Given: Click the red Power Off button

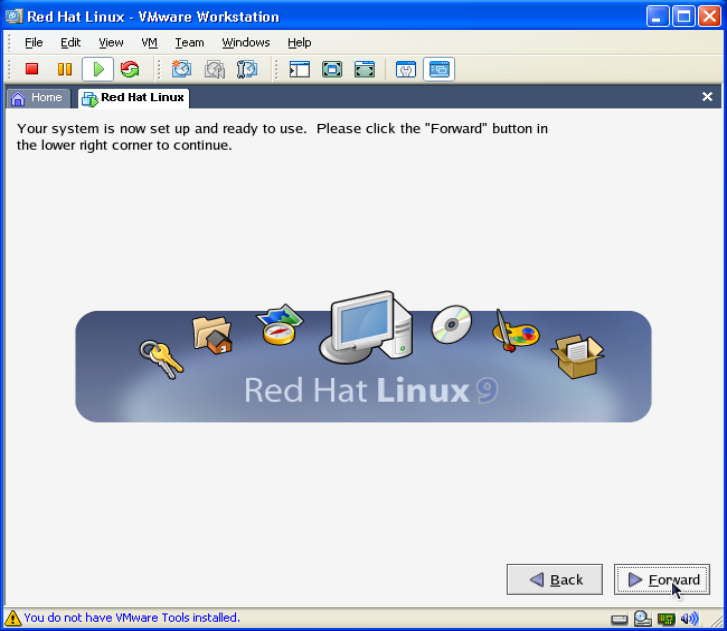Looking at the screenshot, I should (31, 69).
